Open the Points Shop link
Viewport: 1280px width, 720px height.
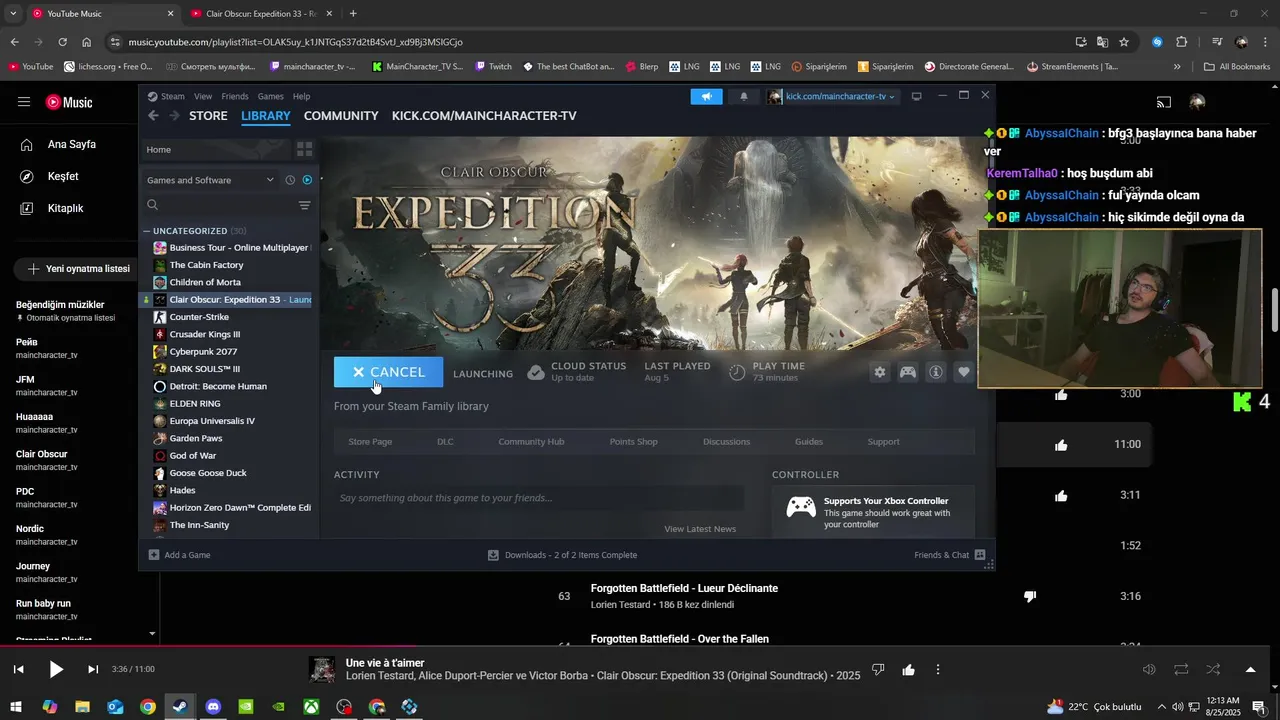[x=633, y=442]
